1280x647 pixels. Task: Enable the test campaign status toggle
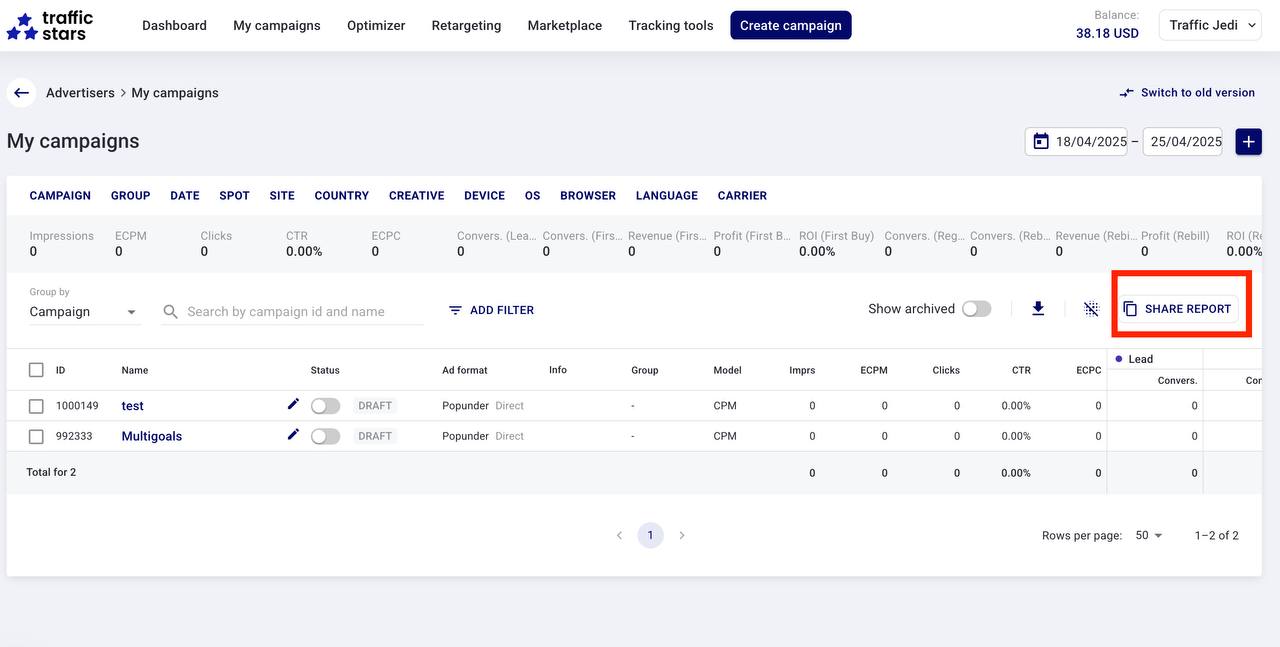click(325, 406)
